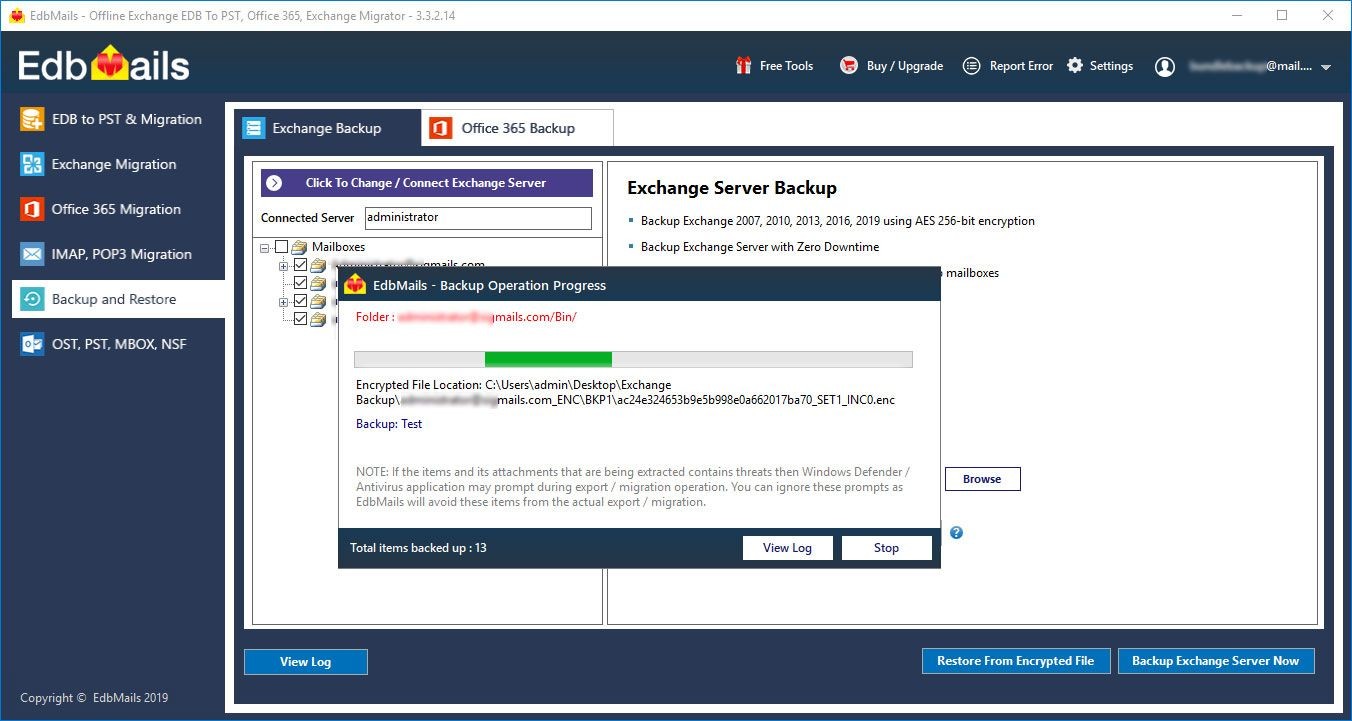Click the EdbMails logo in header
1352x721 pixels.
[104, 65]
